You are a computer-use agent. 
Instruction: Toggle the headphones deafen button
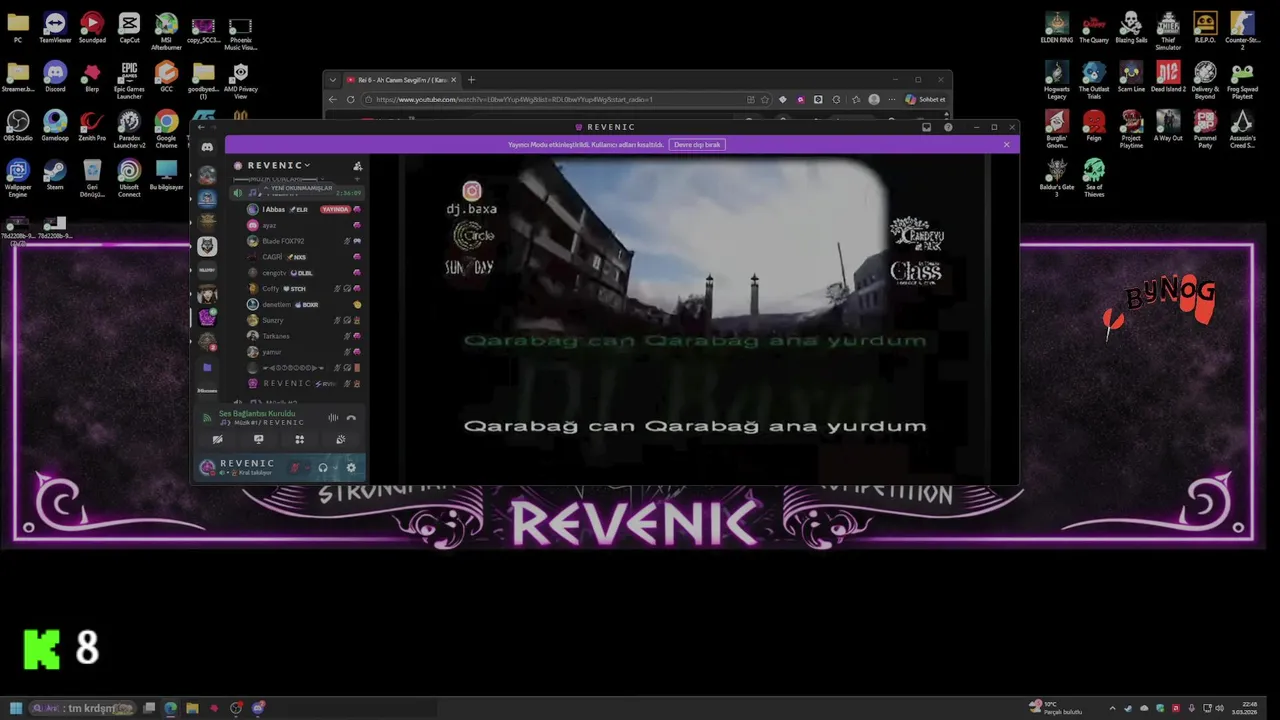[x=322, y=467]
